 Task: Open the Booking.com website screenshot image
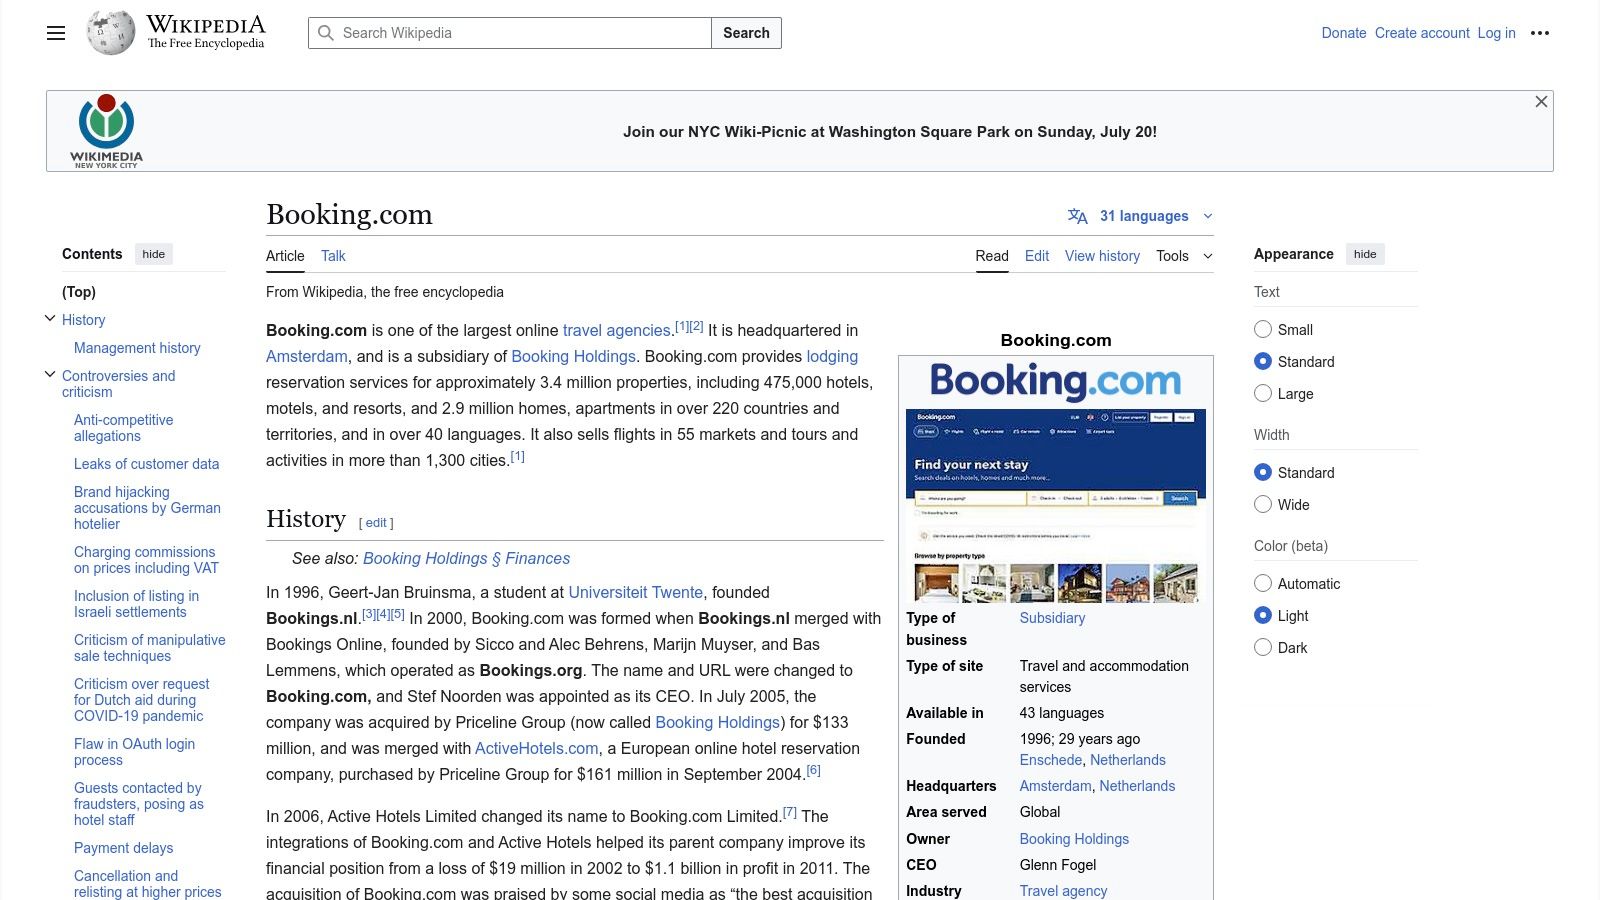(1056, 507)
